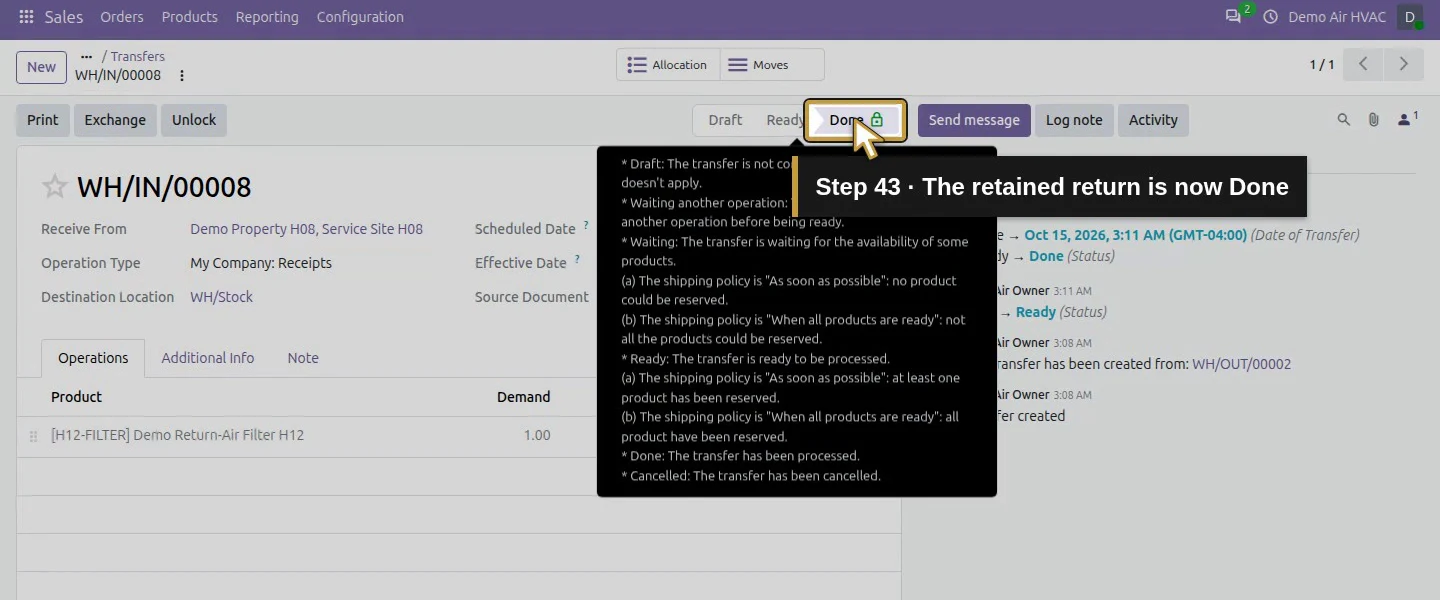Open the Sales app home

pyautogui.click(x=64, y=17)
